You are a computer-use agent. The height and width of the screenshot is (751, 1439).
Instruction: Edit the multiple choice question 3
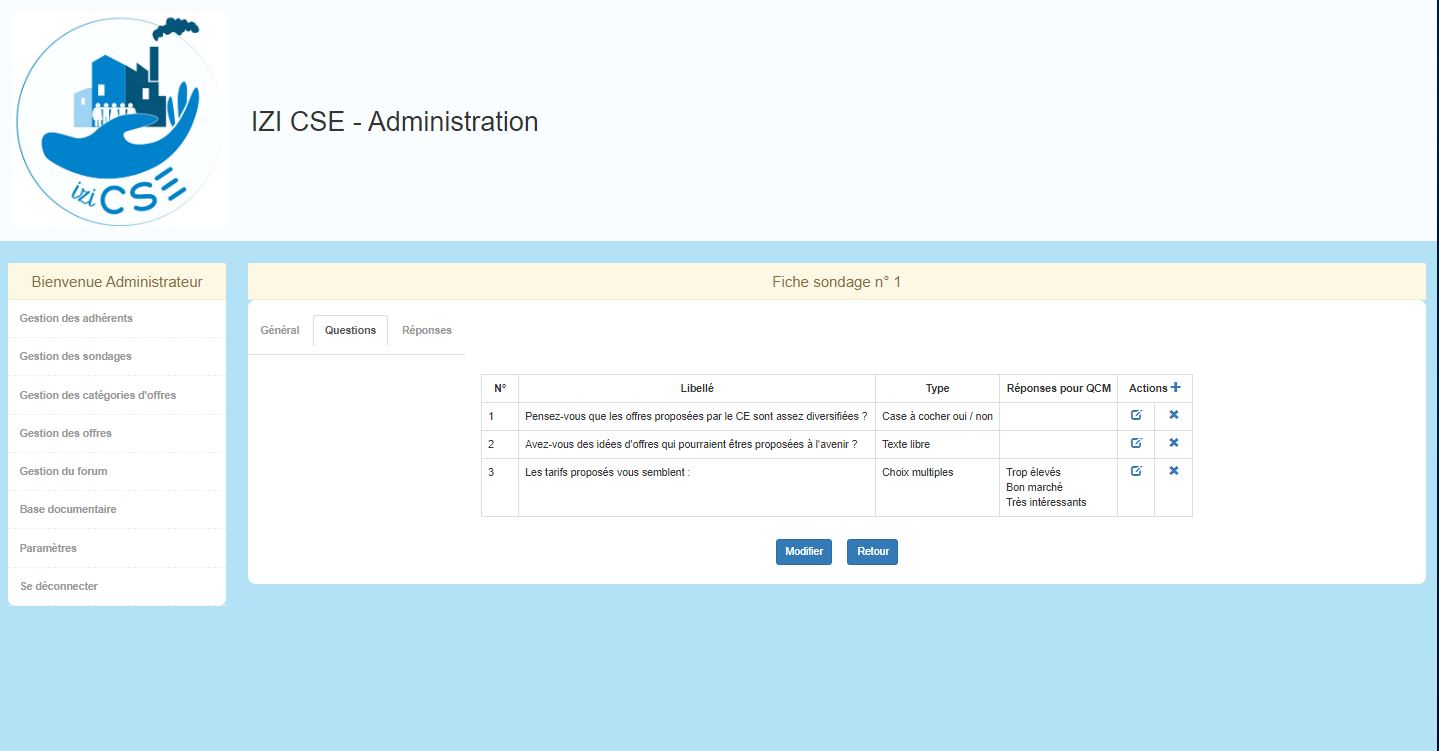1136,471
